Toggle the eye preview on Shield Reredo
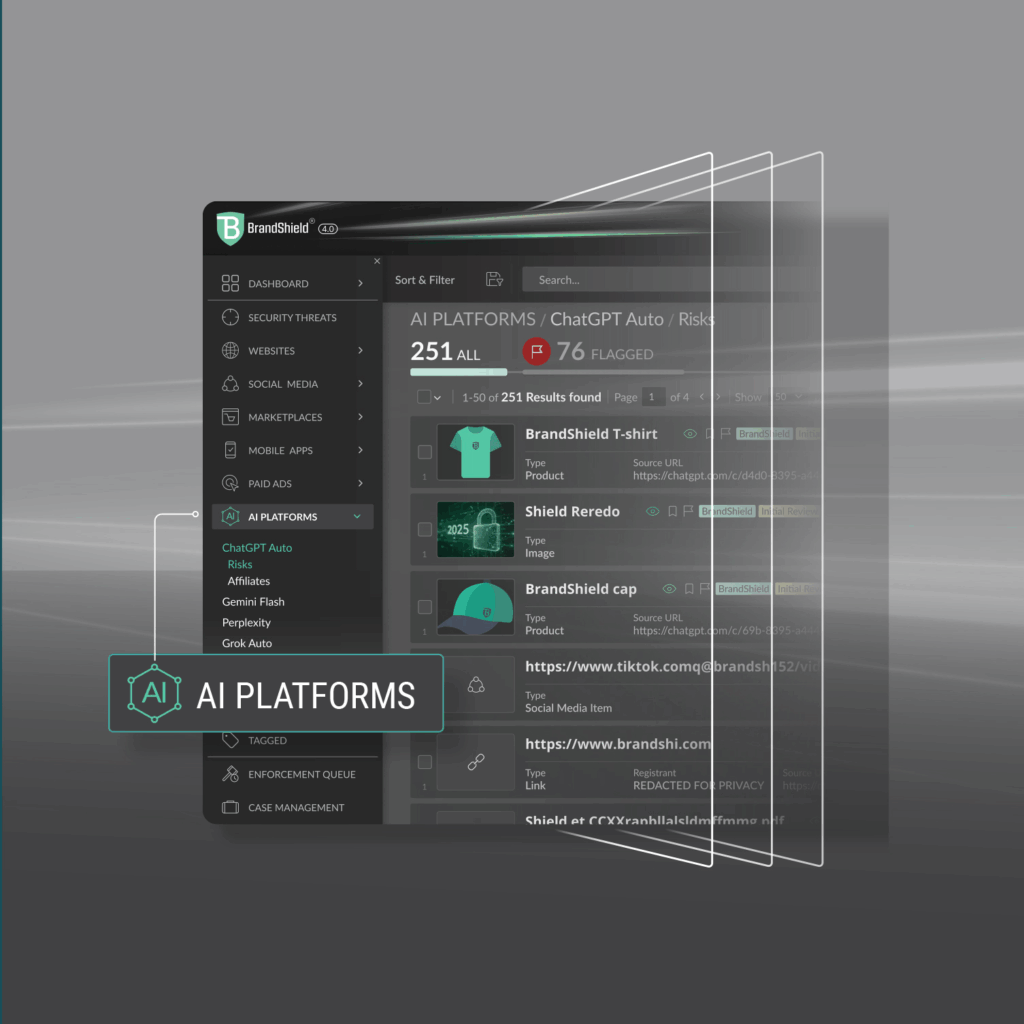 [652, 511]
